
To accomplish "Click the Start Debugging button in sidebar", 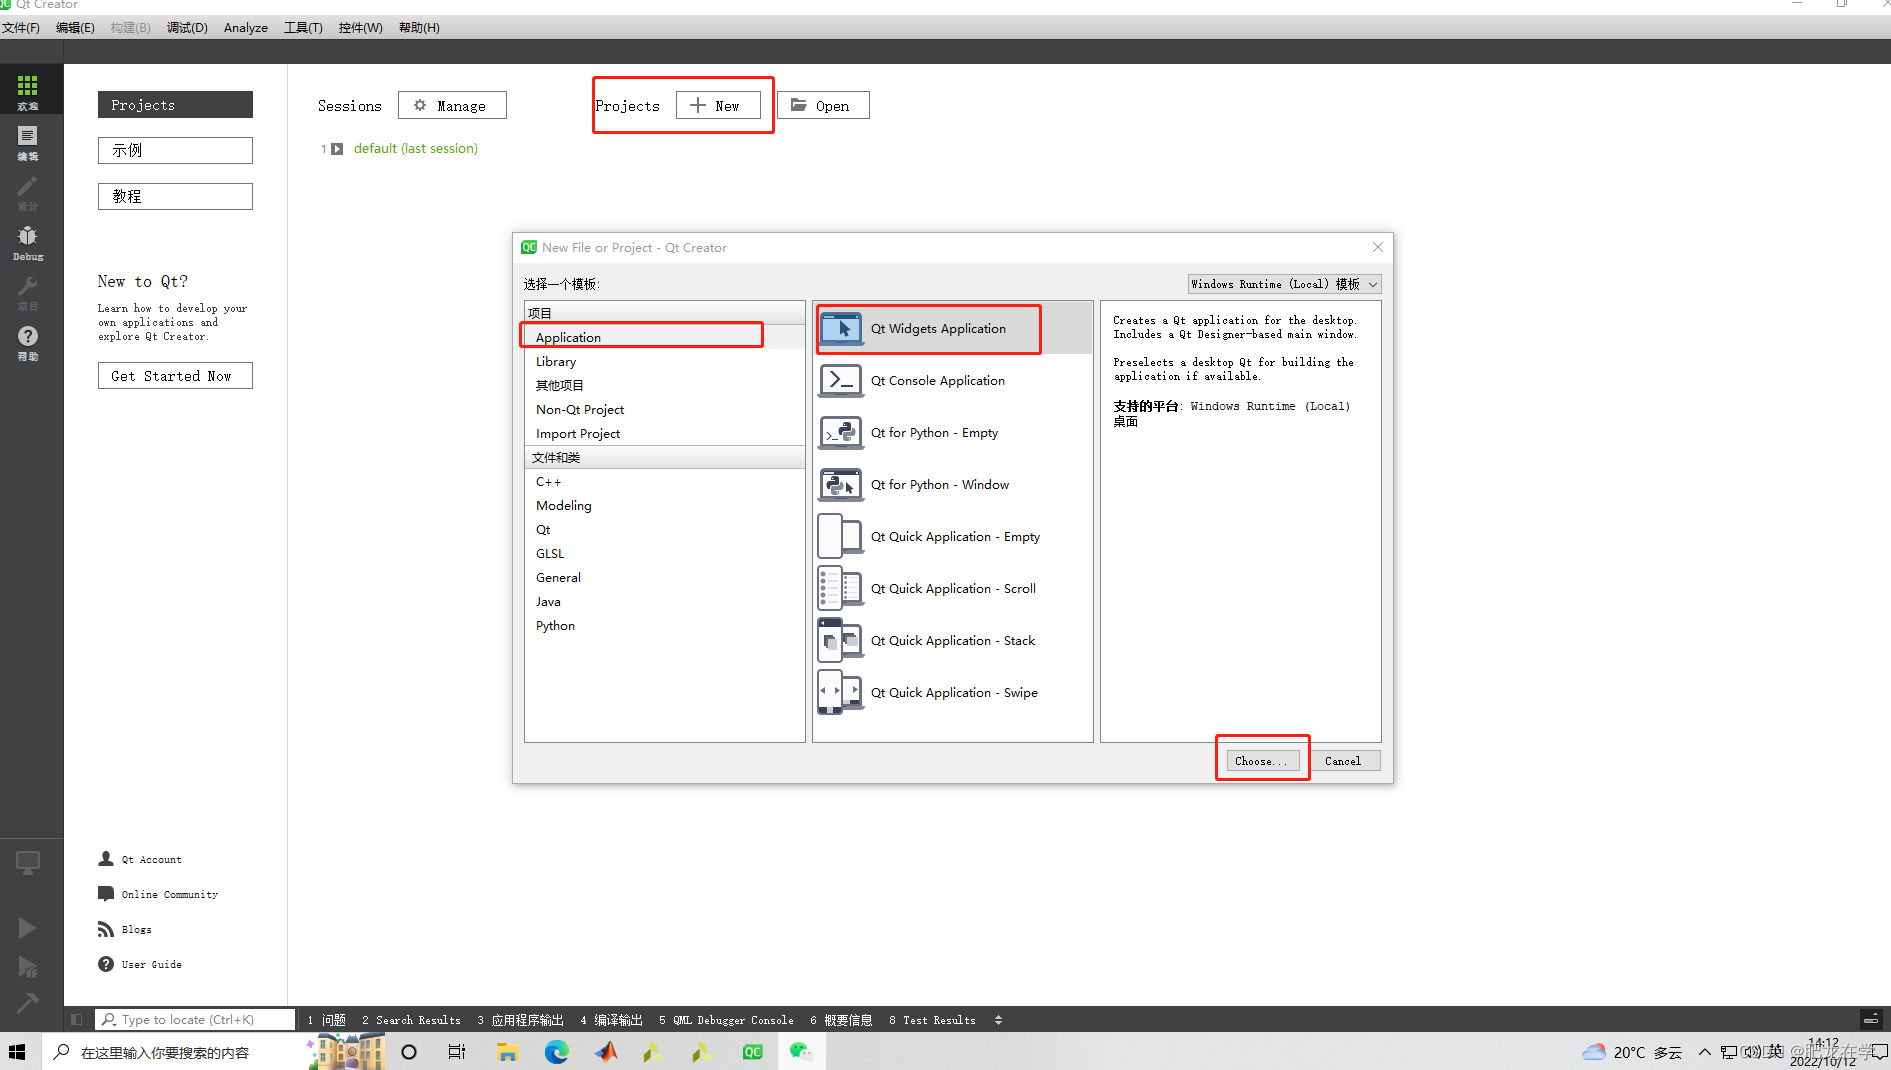I will click(x=28, y=966).
